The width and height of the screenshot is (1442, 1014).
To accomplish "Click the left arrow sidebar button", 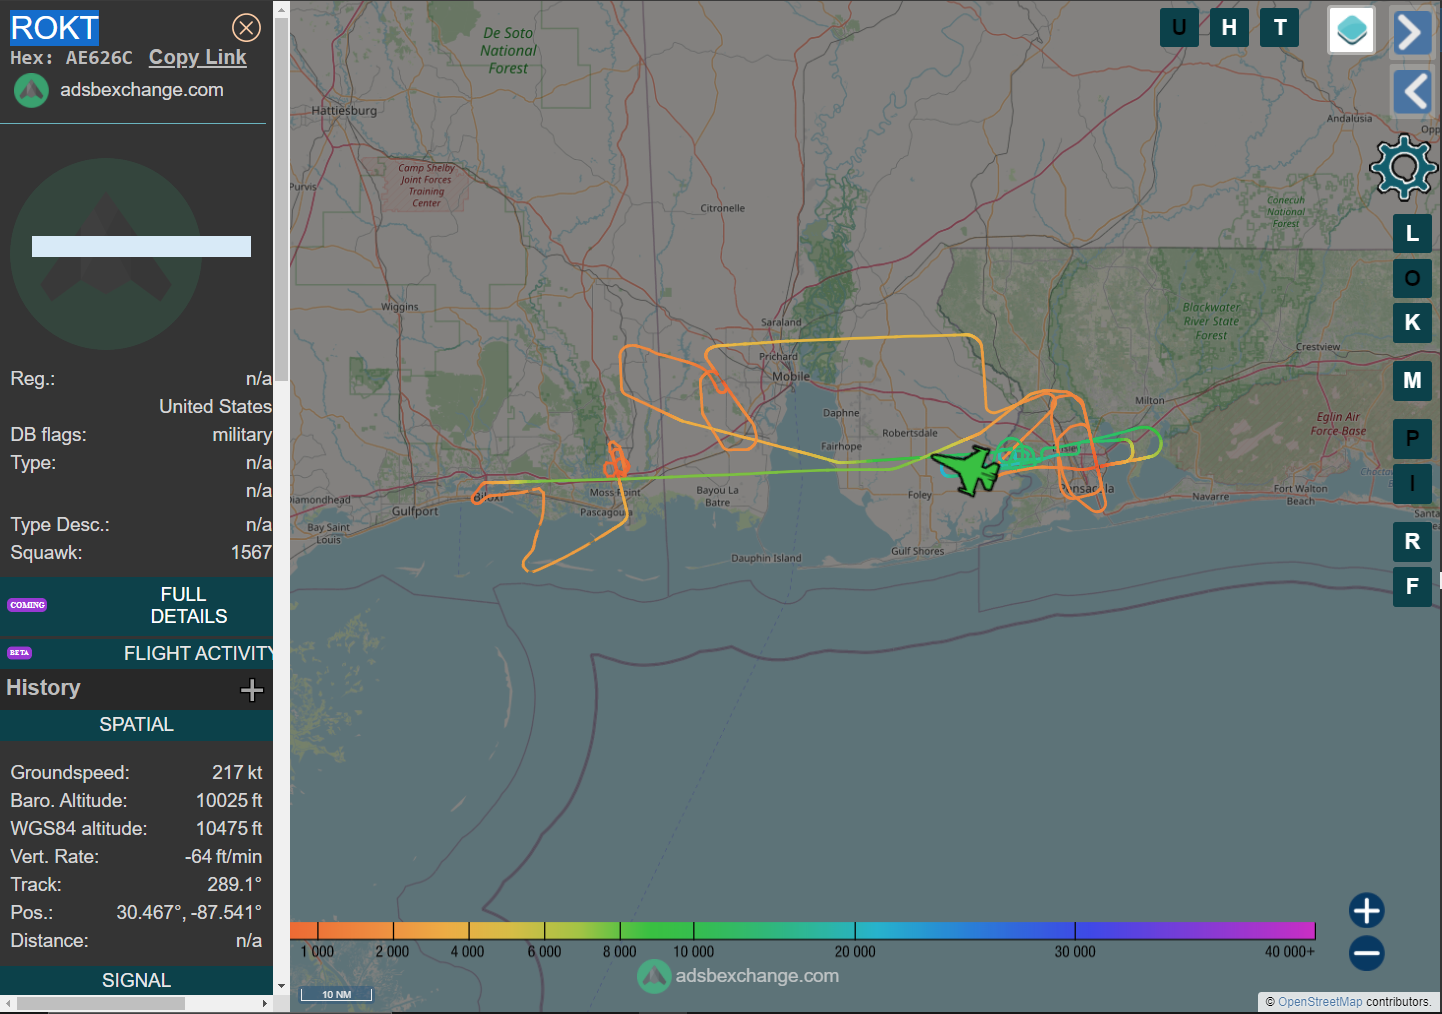I will 1413,92.
